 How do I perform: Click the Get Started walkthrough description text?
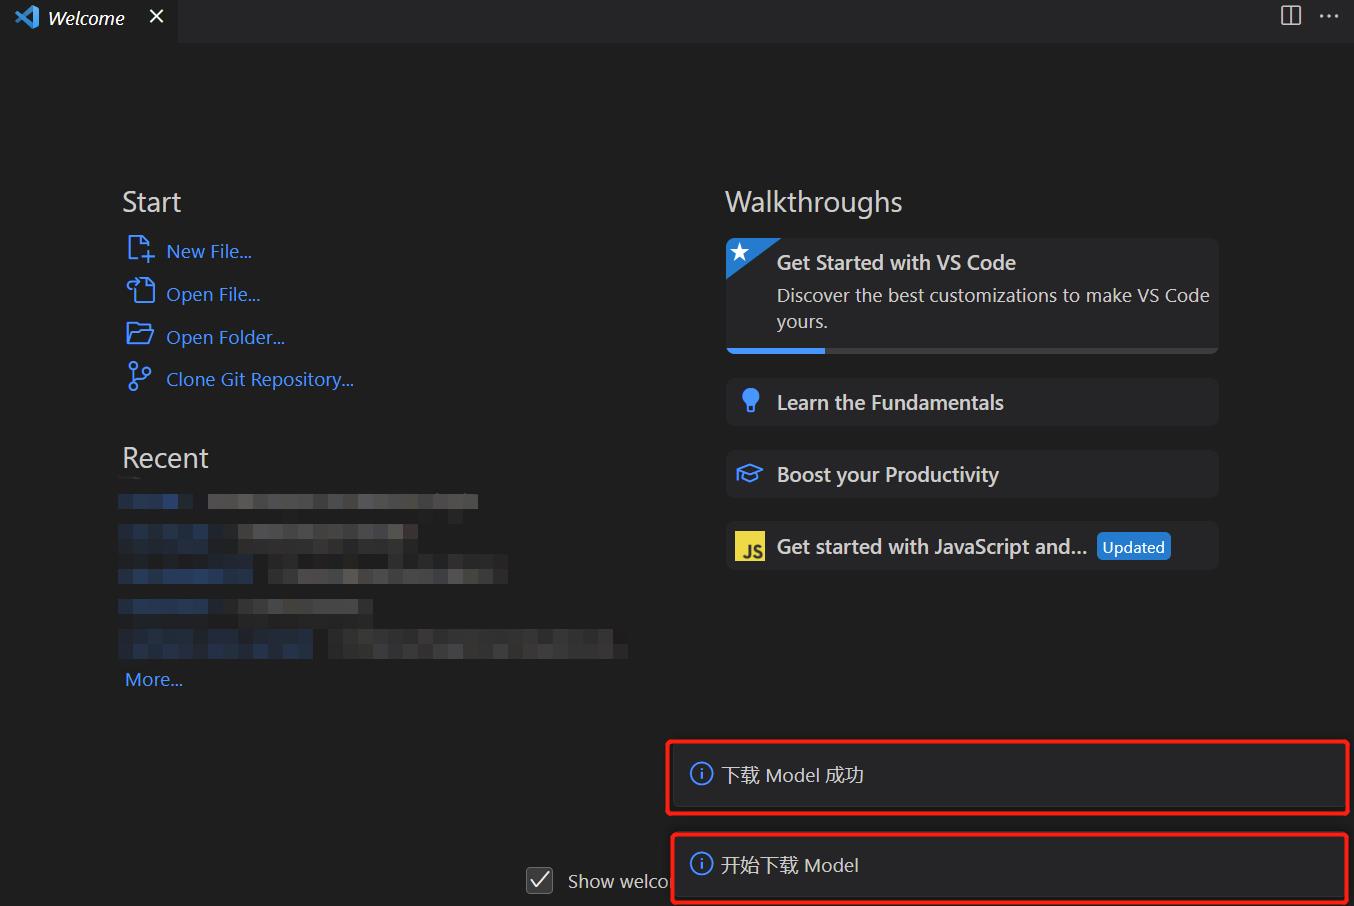[993, 308]
